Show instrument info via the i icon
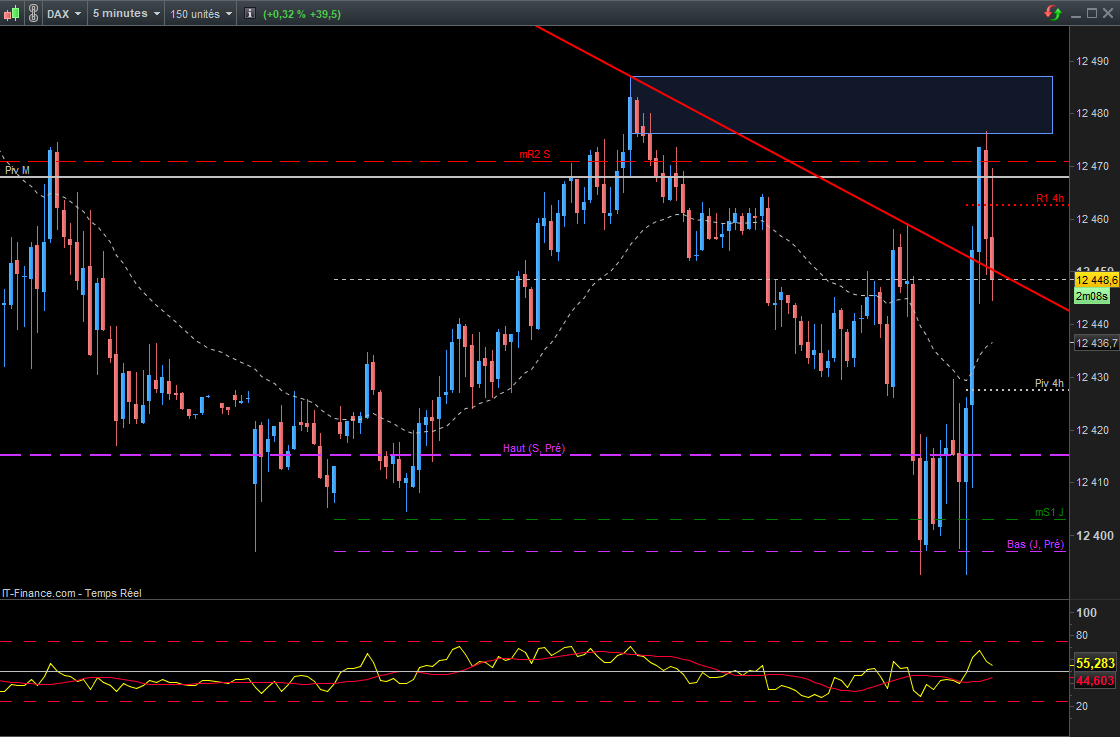The image size is (1120, 737). (x=249, y=14)
